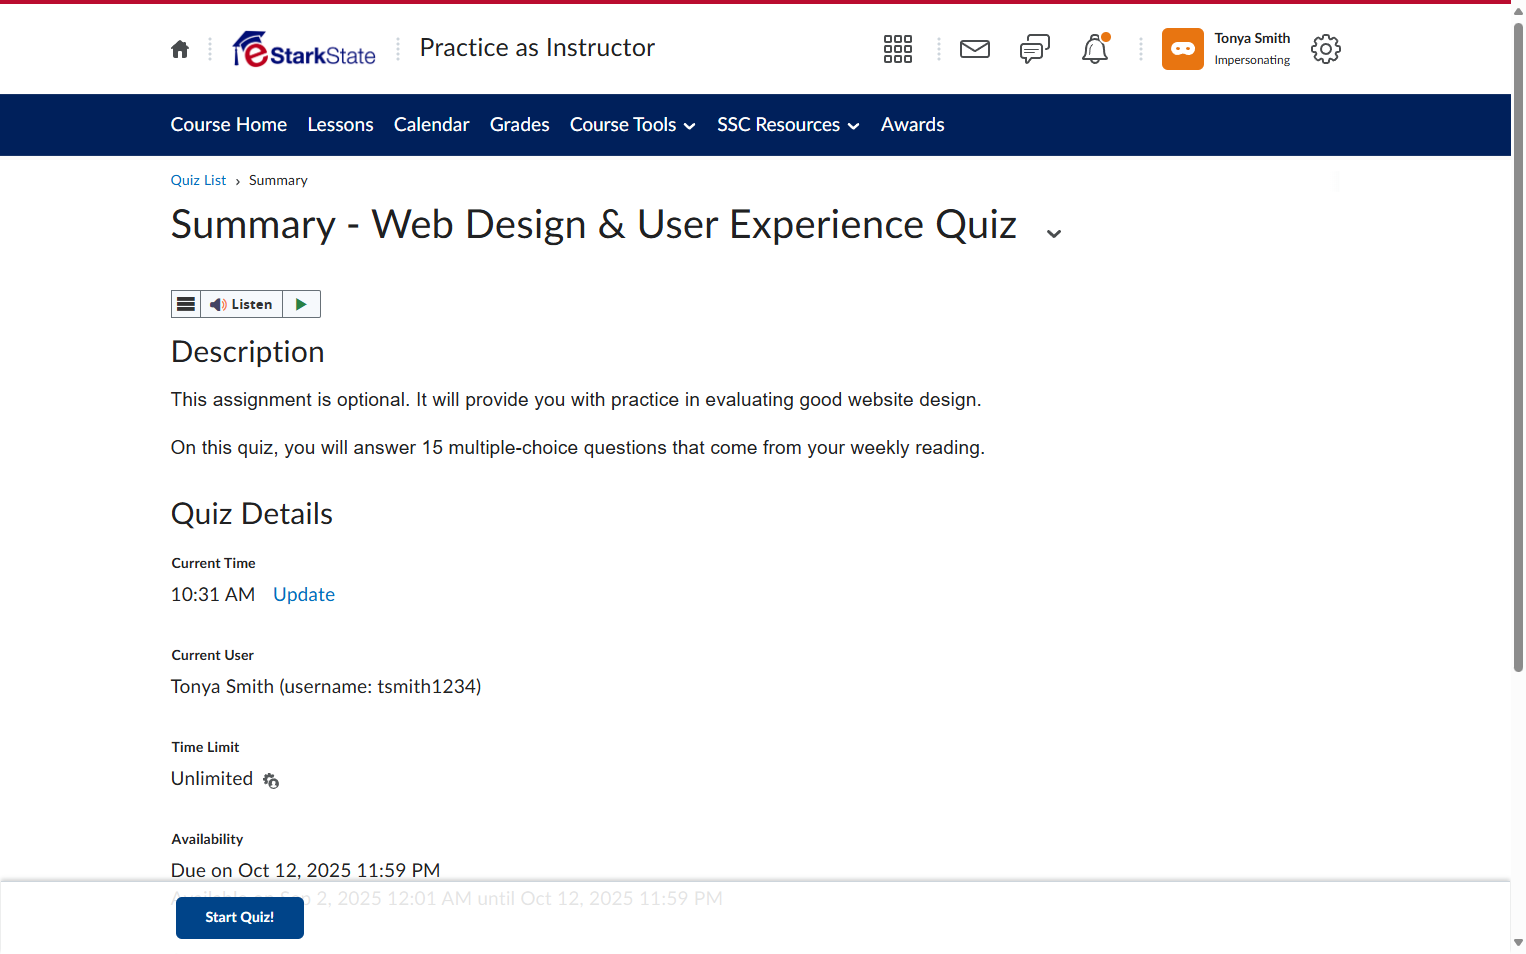The width and height of the screenshot is (1526, 954).
Task: Open the Calendar nav item
Action: pyautogui.click(x=432, y=125)
